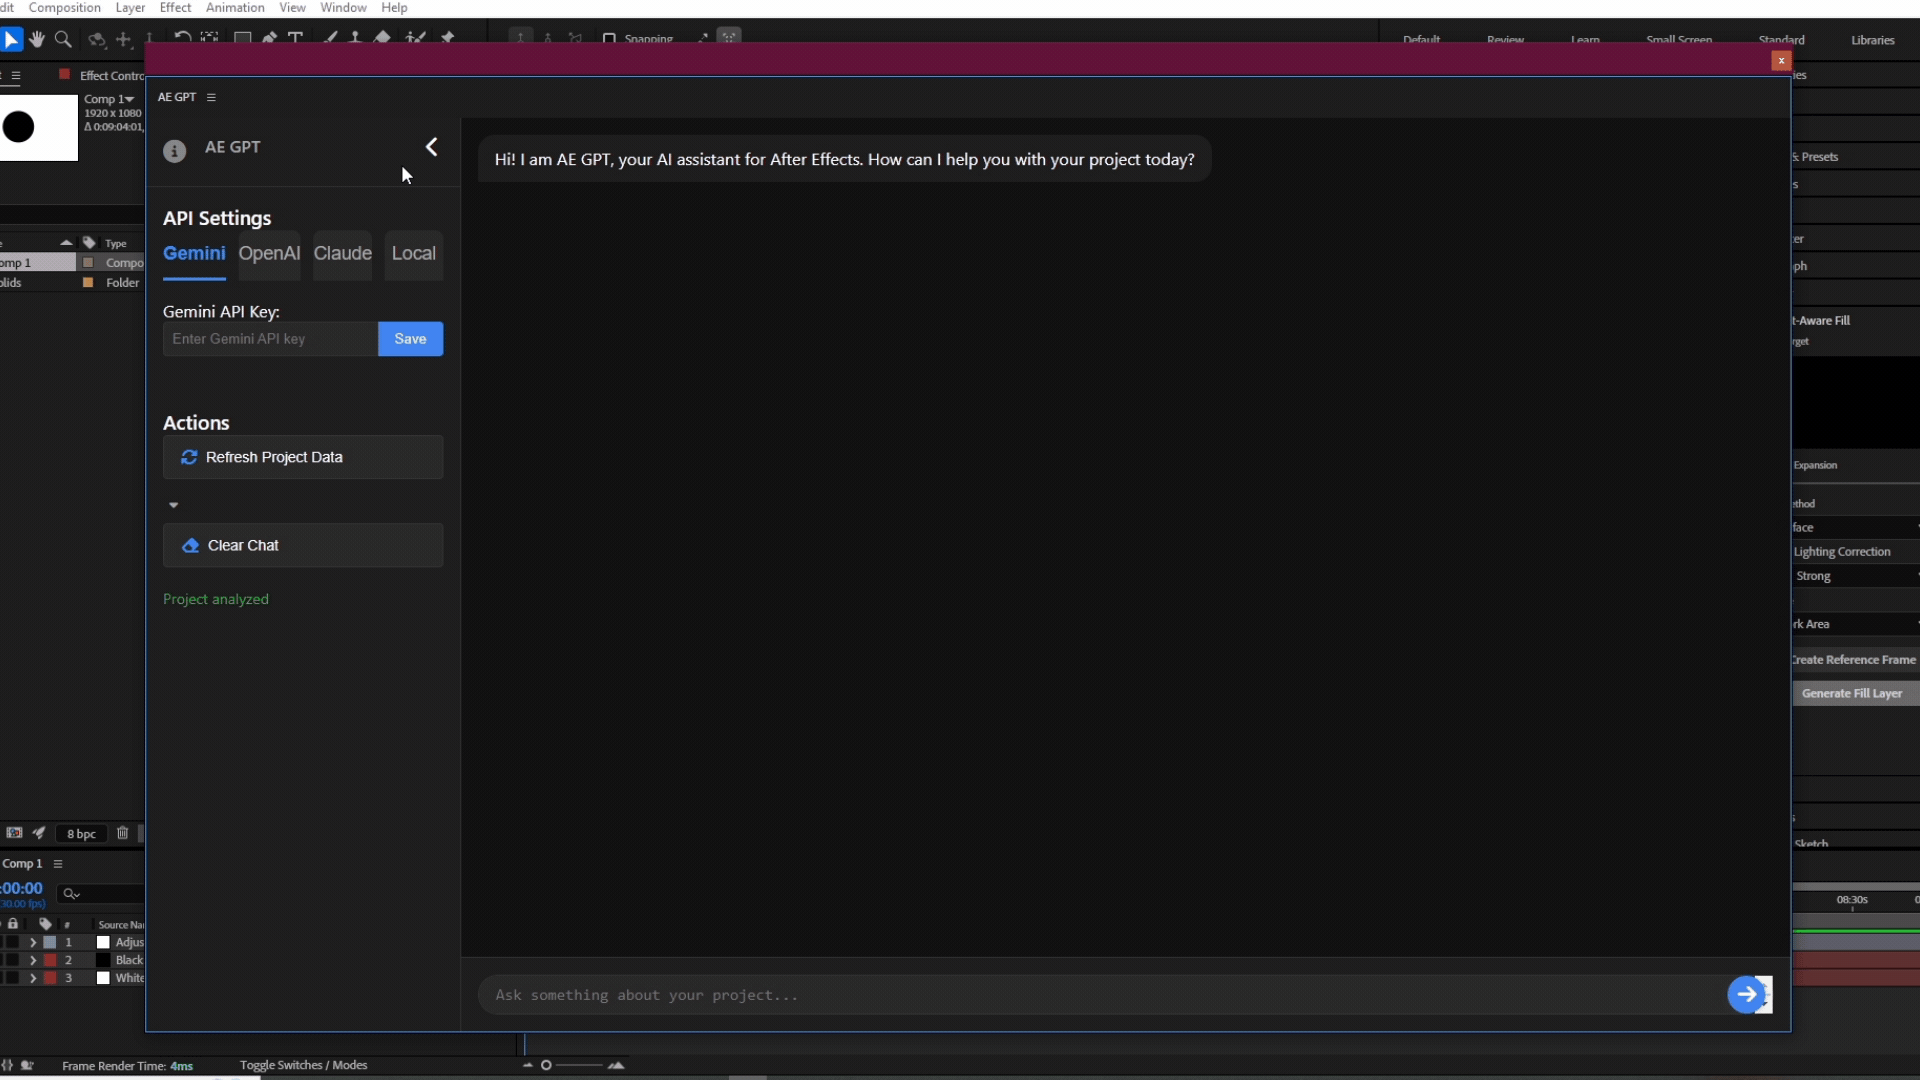Select the Clone Stamp tool

click(x=355, y=38)
